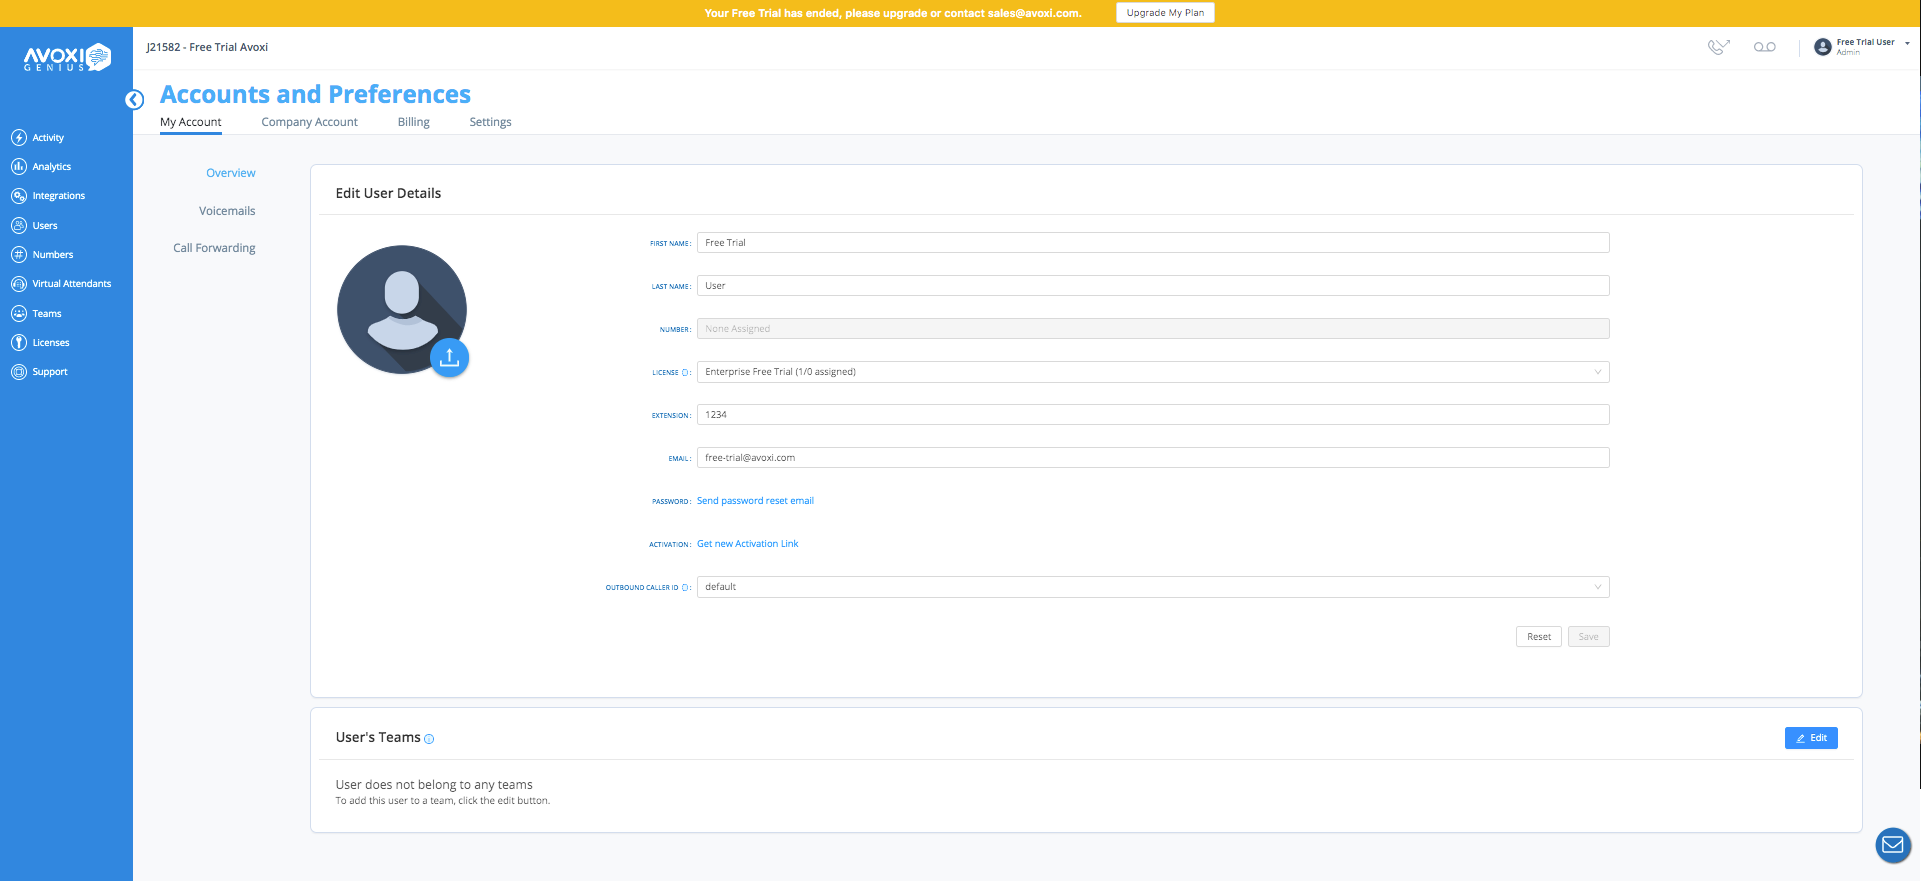Open the Support sidebar icon
1921x881 pixels.
coord(19,372)
